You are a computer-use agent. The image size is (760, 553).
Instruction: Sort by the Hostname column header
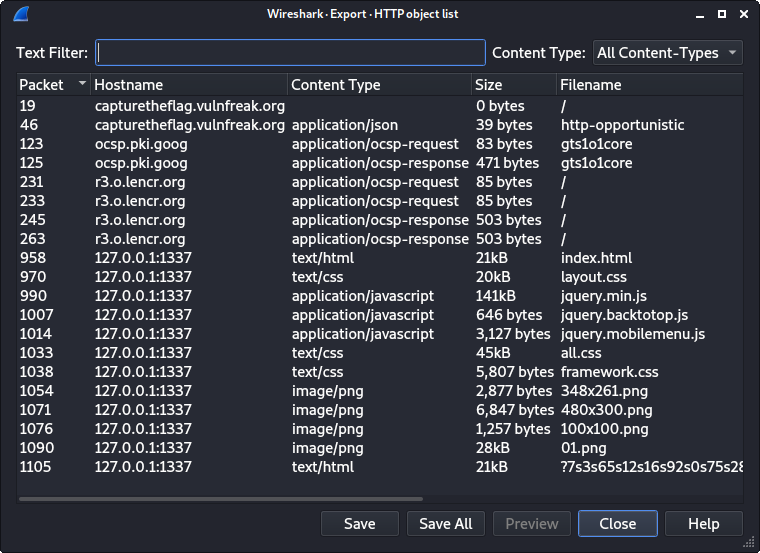[x=189, y=85]
